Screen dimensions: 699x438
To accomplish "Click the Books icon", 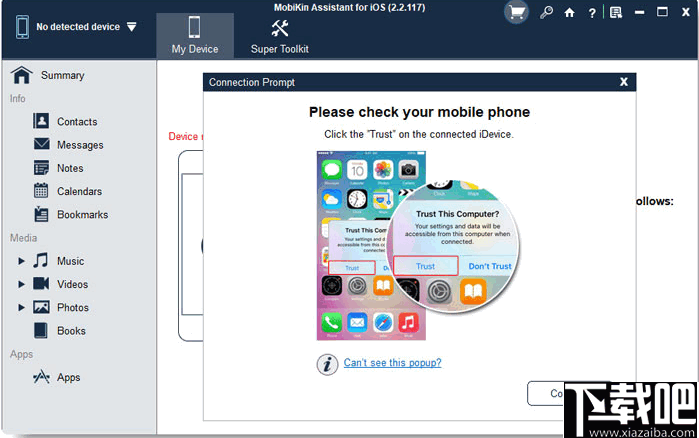I will [x=41, y=331].
